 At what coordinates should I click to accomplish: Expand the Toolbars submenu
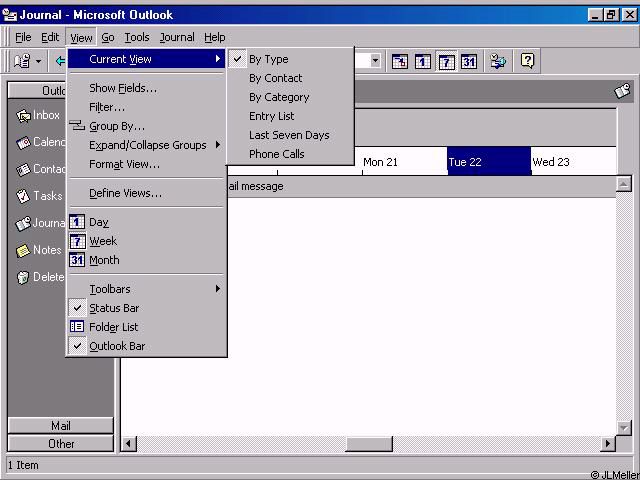pos(147,289)
